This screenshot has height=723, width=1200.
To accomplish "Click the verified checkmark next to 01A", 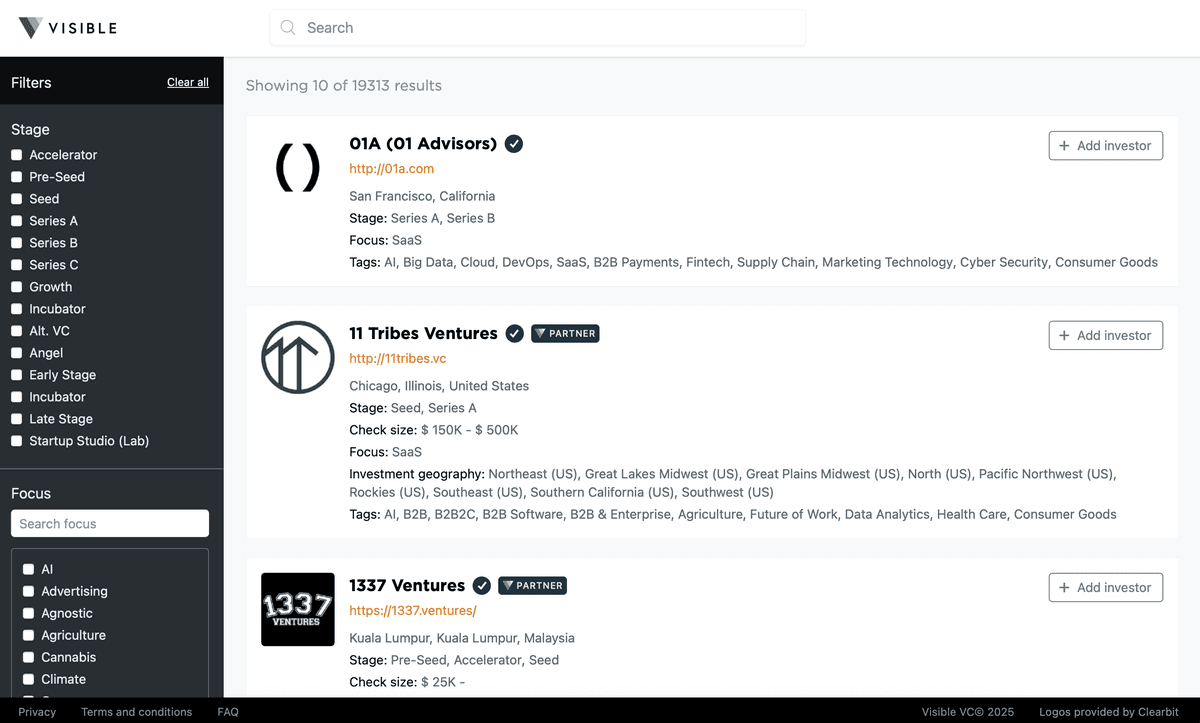I will coord(514,143).
